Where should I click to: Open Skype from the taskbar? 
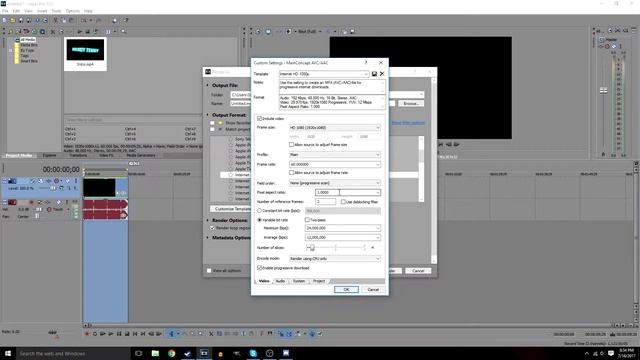(x=253, y=353)
